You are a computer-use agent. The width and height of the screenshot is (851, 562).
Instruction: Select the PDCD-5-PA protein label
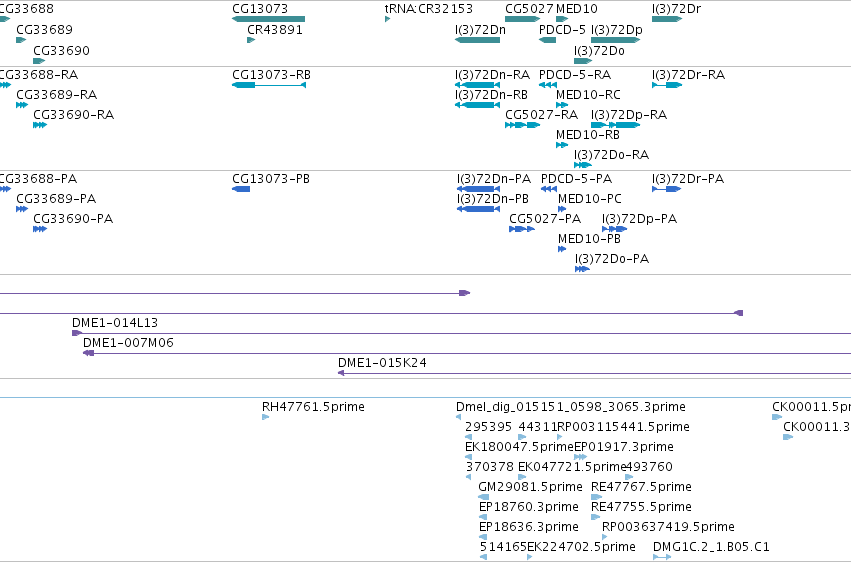click(x=576, y=178)
